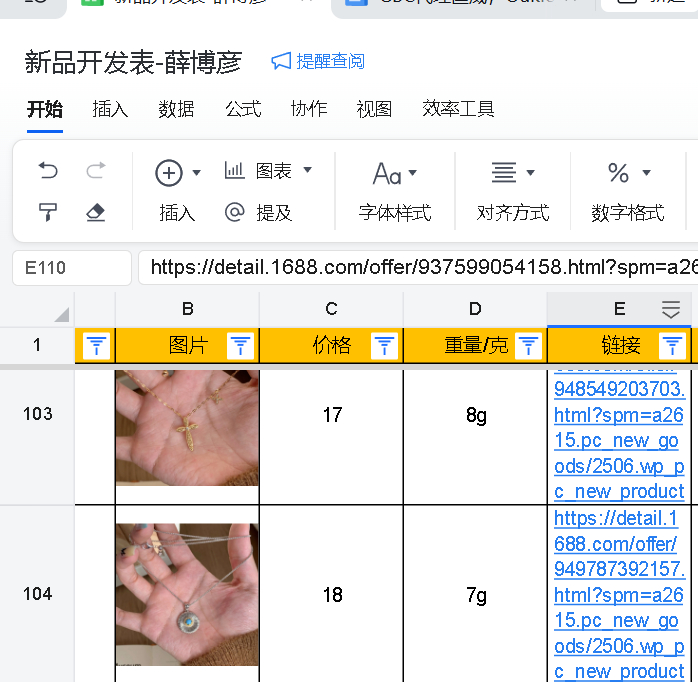
Task: Click the eraser clear-format icon
Action: tap(96, 212)
